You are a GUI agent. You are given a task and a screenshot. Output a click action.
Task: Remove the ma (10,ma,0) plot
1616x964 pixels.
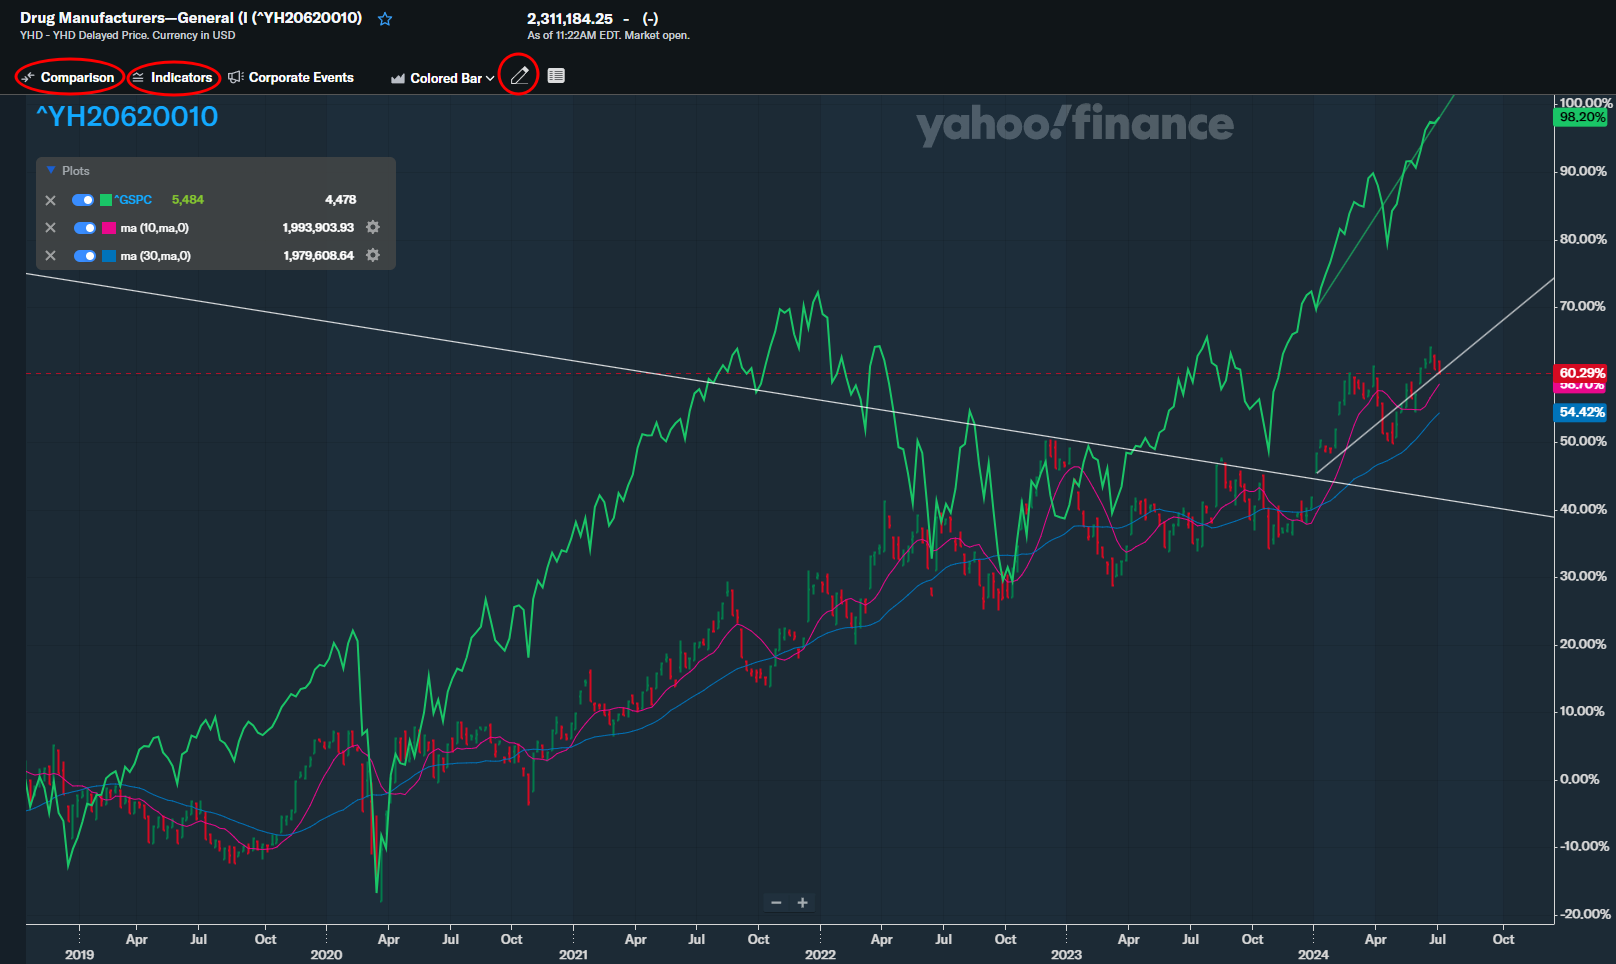pos(51,228)
